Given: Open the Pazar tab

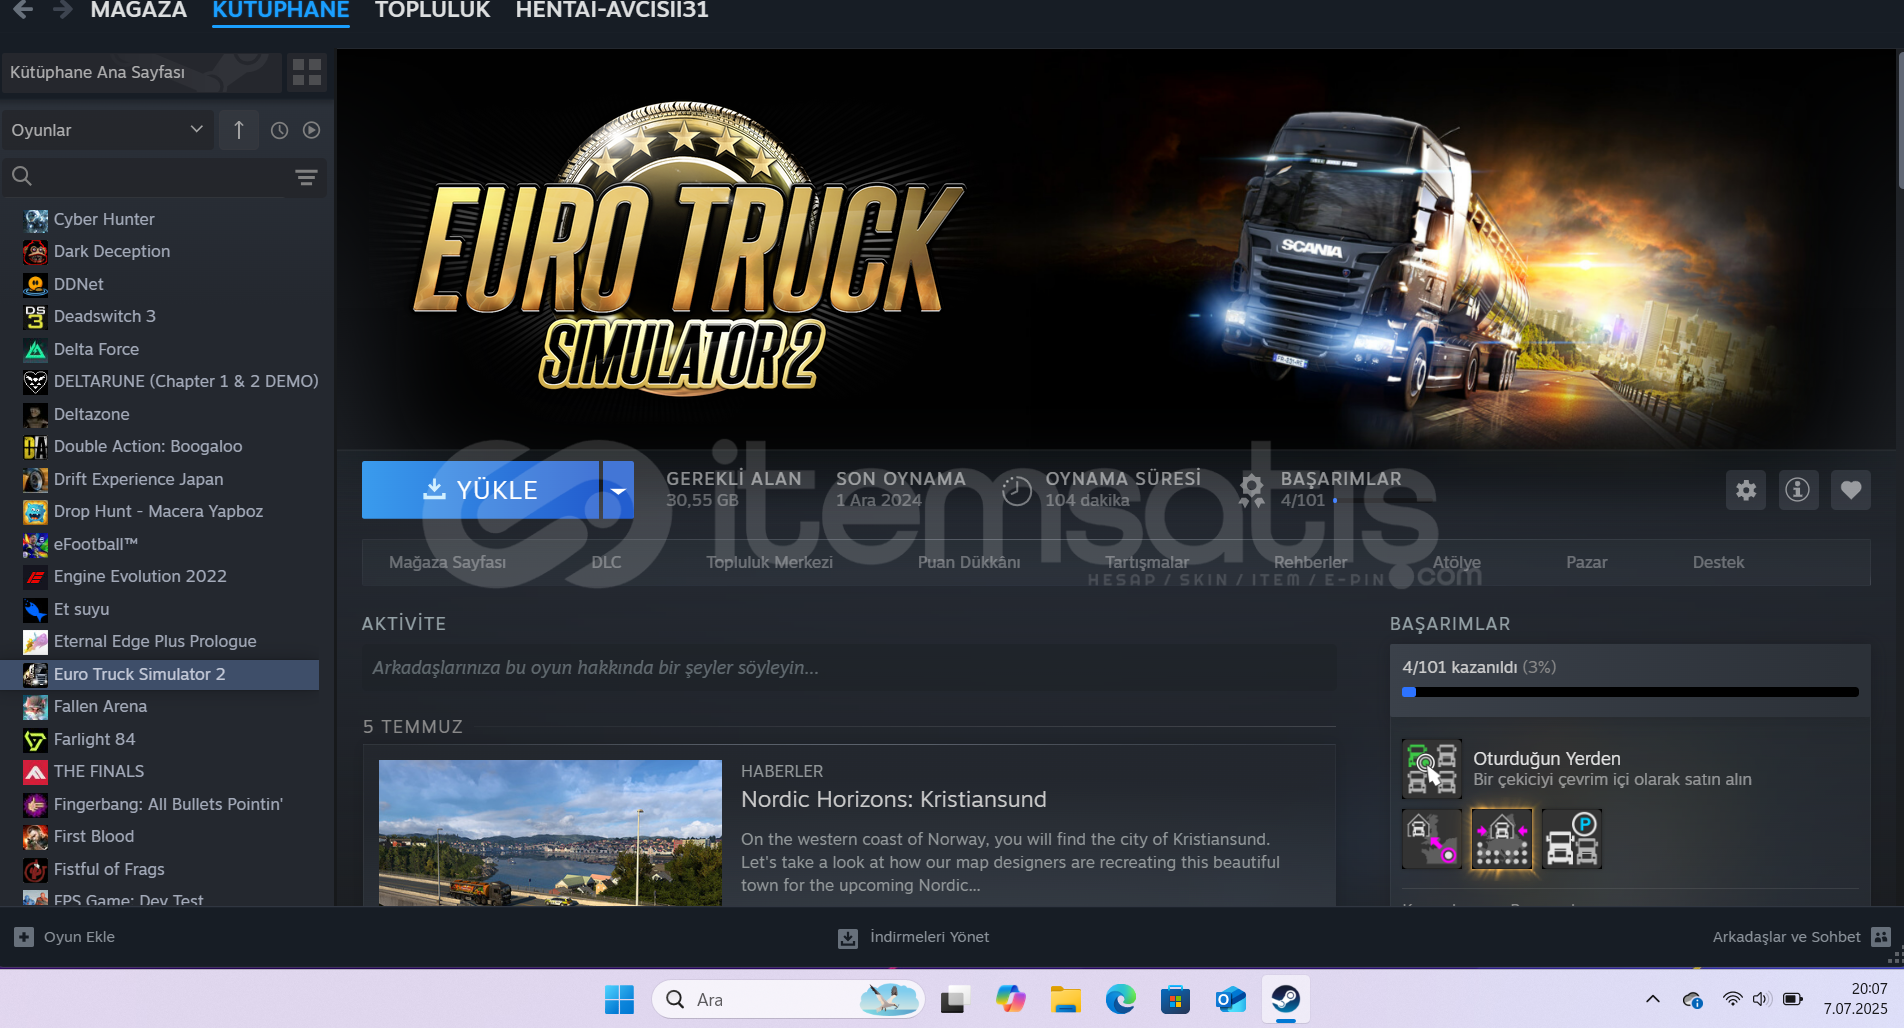Looking at the screenshot, I should [x=1586, y=562].
